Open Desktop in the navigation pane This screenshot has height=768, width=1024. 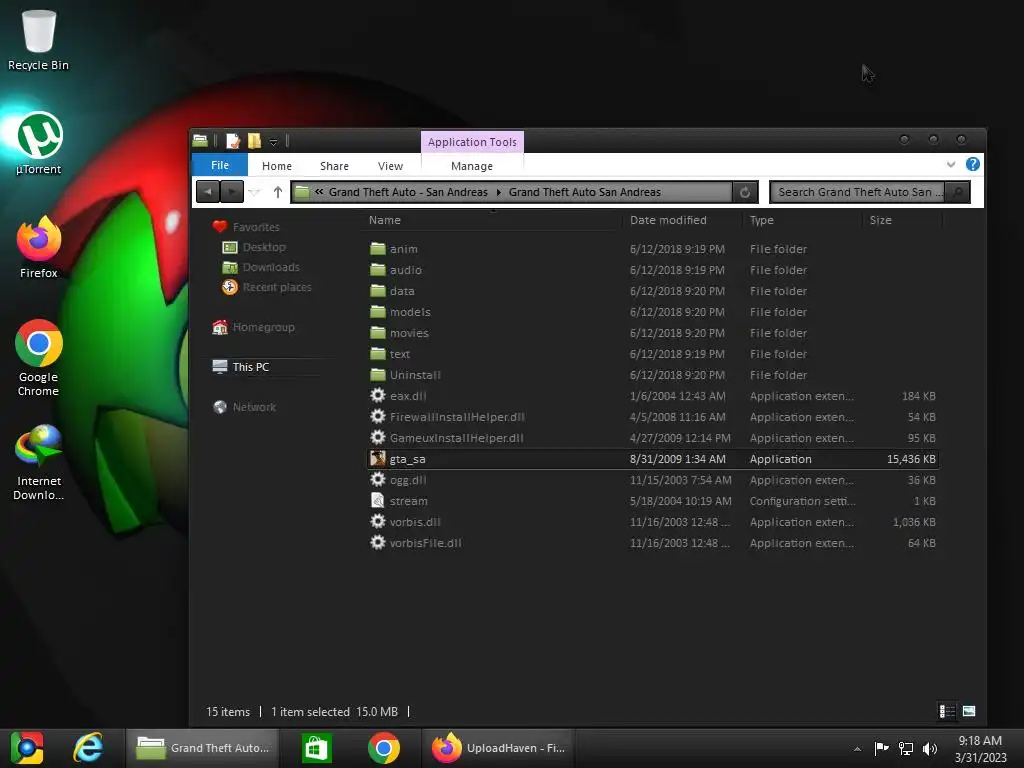254,247
